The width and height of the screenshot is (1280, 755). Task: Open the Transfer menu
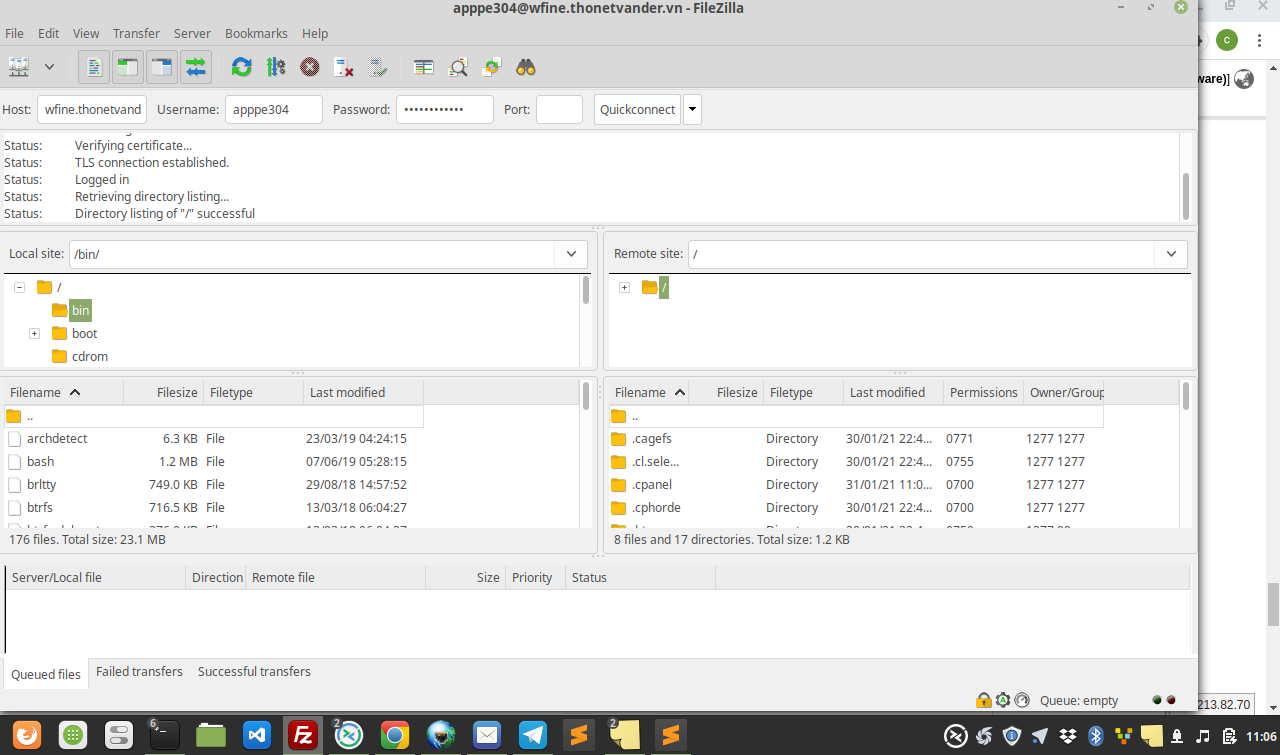click(136, 33)
